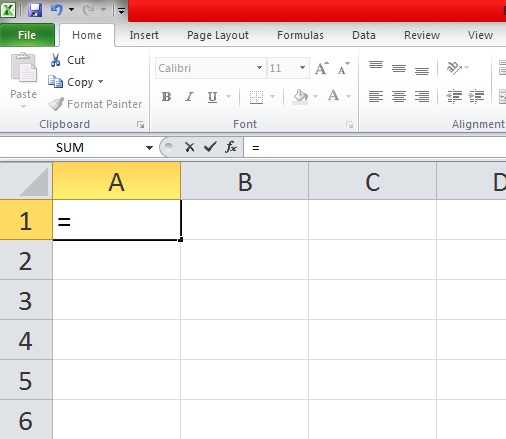Expand underline style dropdown arrow

point(228,97)
